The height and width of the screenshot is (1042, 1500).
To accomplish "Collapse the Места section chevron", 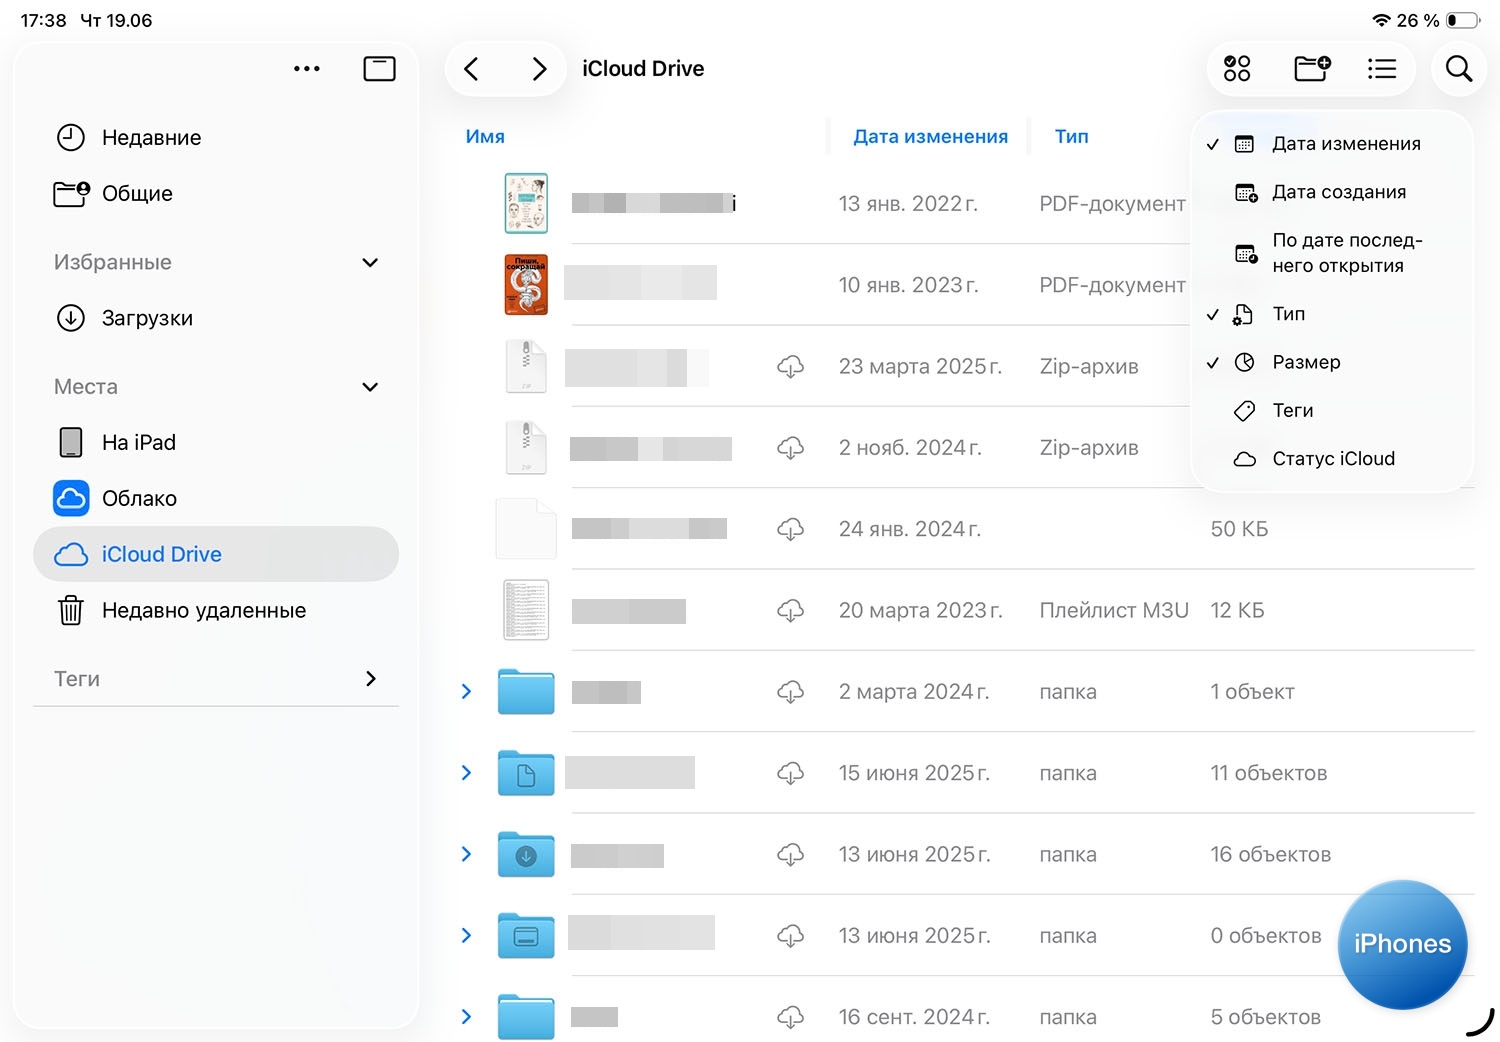I will (370, 387).
